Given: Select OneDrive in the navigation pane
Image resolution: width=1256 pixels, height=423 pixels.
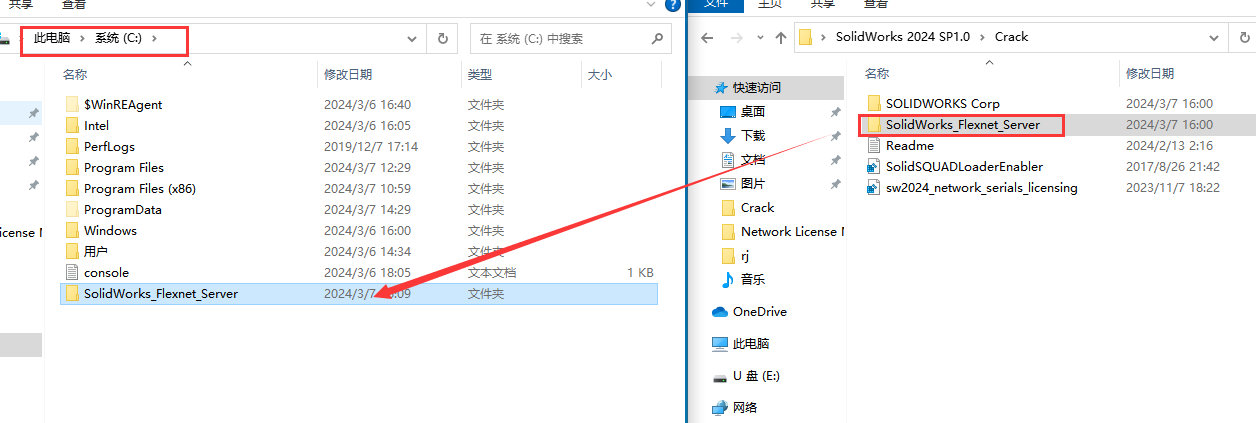Looking at the screenshot, I should pyautogui.click(x=760, y=311).
